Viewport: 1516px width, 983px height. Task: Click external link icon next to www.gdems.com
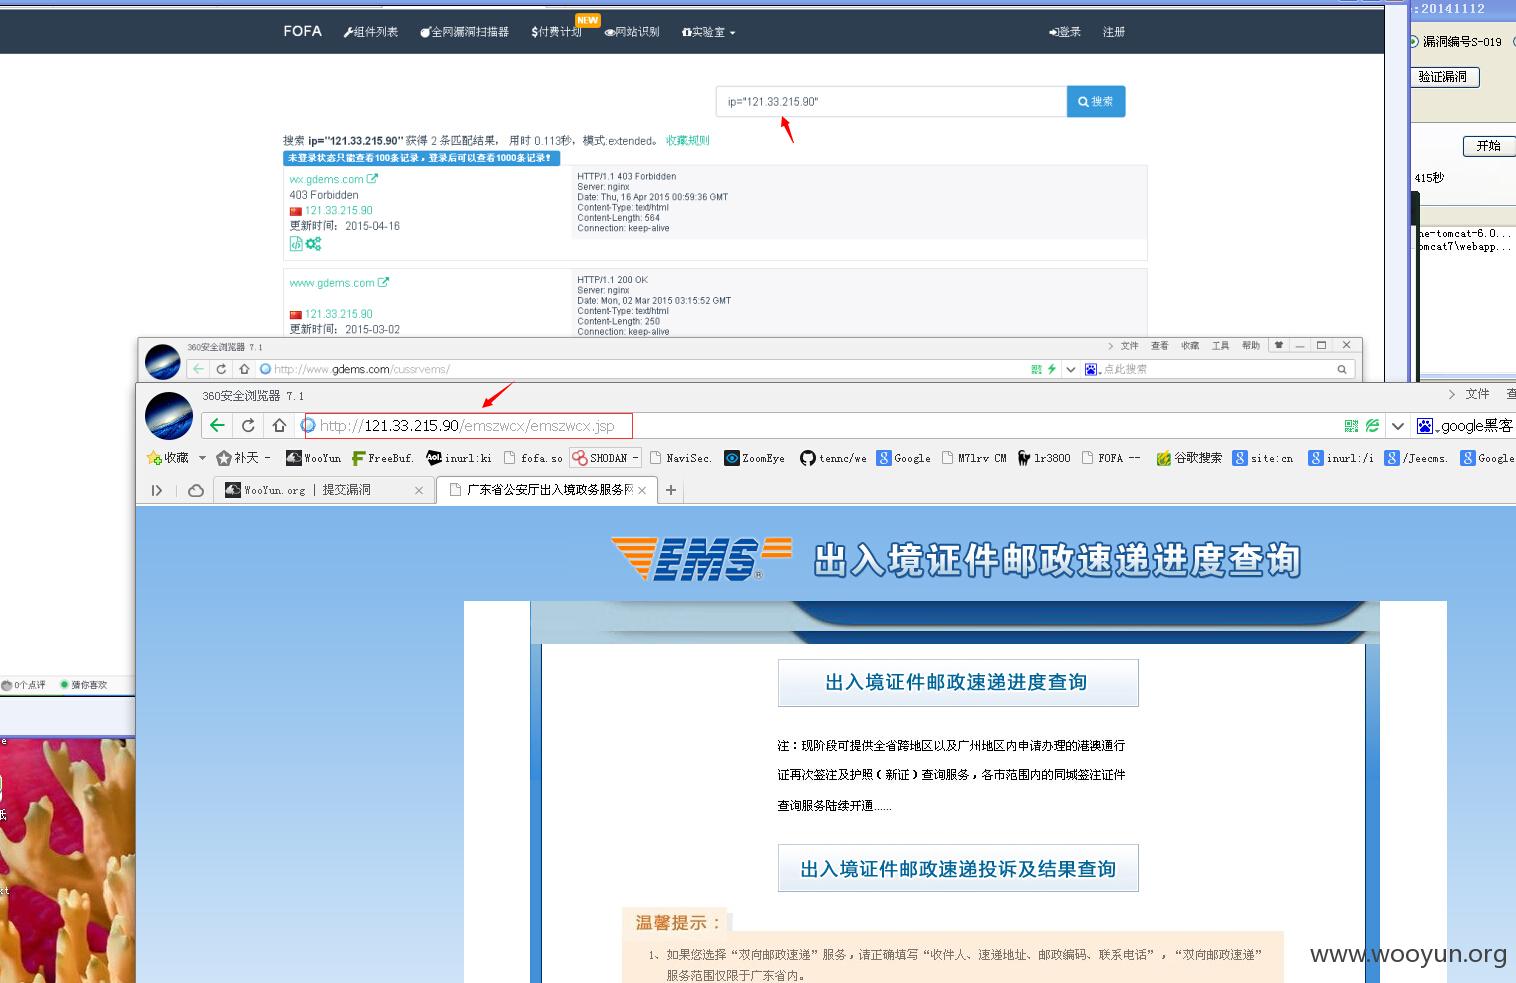[x=383, y=283]
